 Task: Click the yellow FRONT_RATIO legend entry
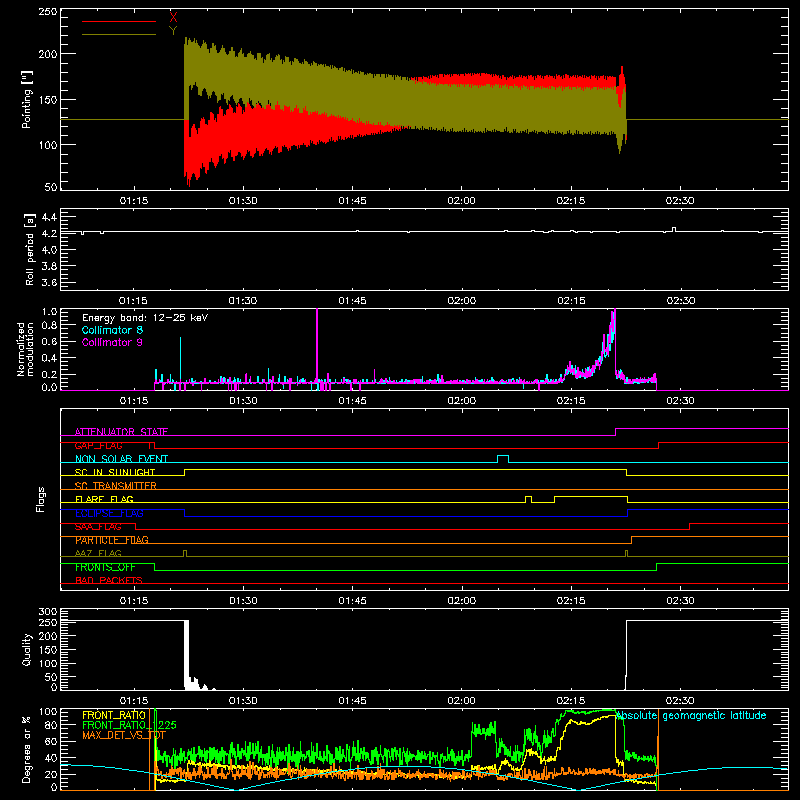114,715
